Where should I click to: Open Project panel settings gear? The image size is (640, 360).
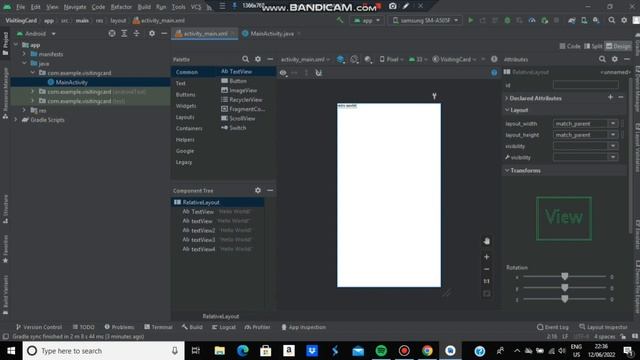pos(151,33)
